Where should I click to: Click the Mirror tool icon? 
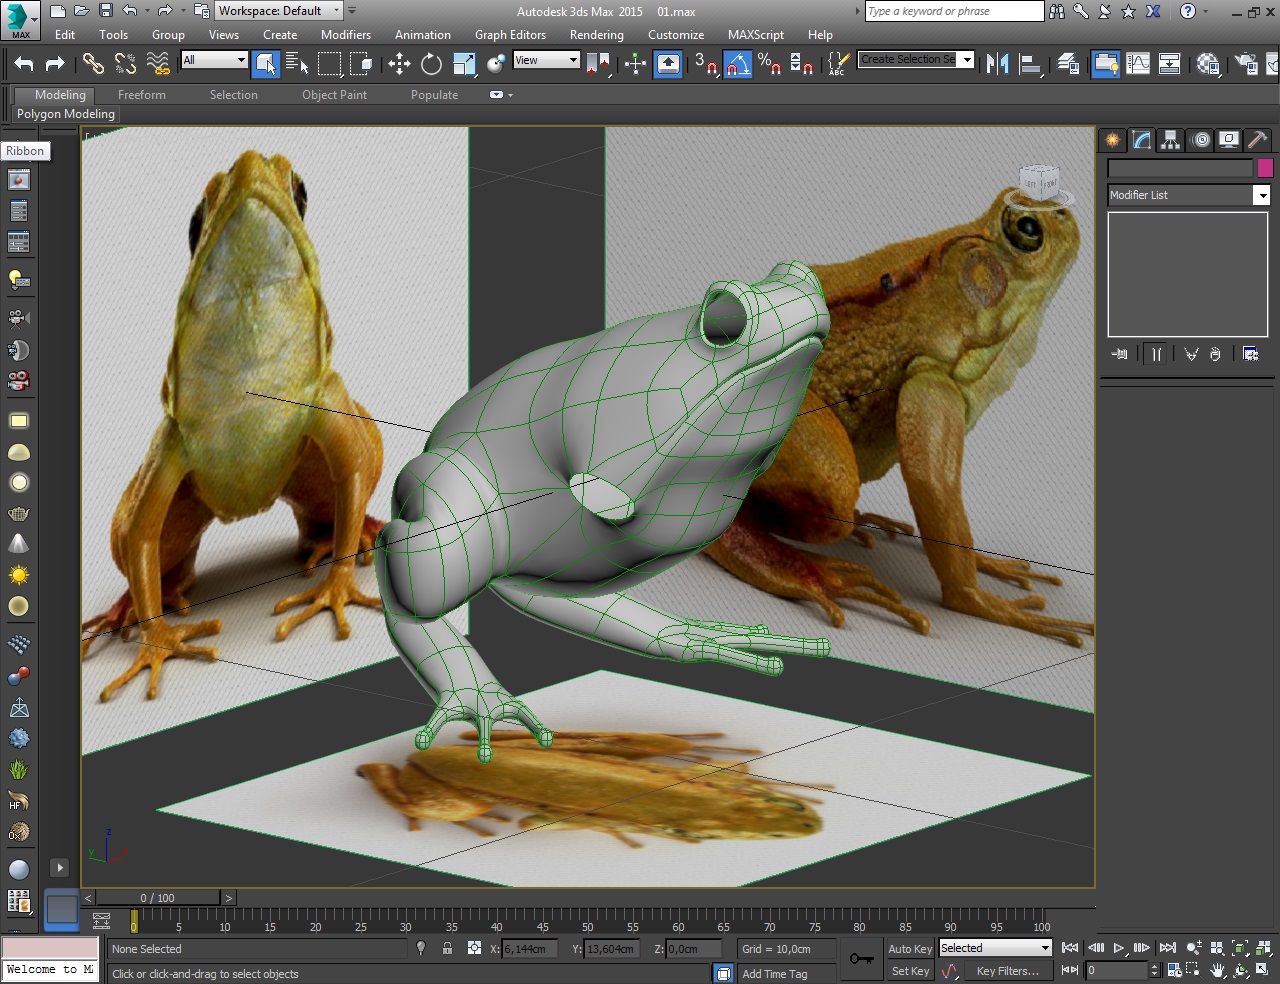(x=997, y=64)
